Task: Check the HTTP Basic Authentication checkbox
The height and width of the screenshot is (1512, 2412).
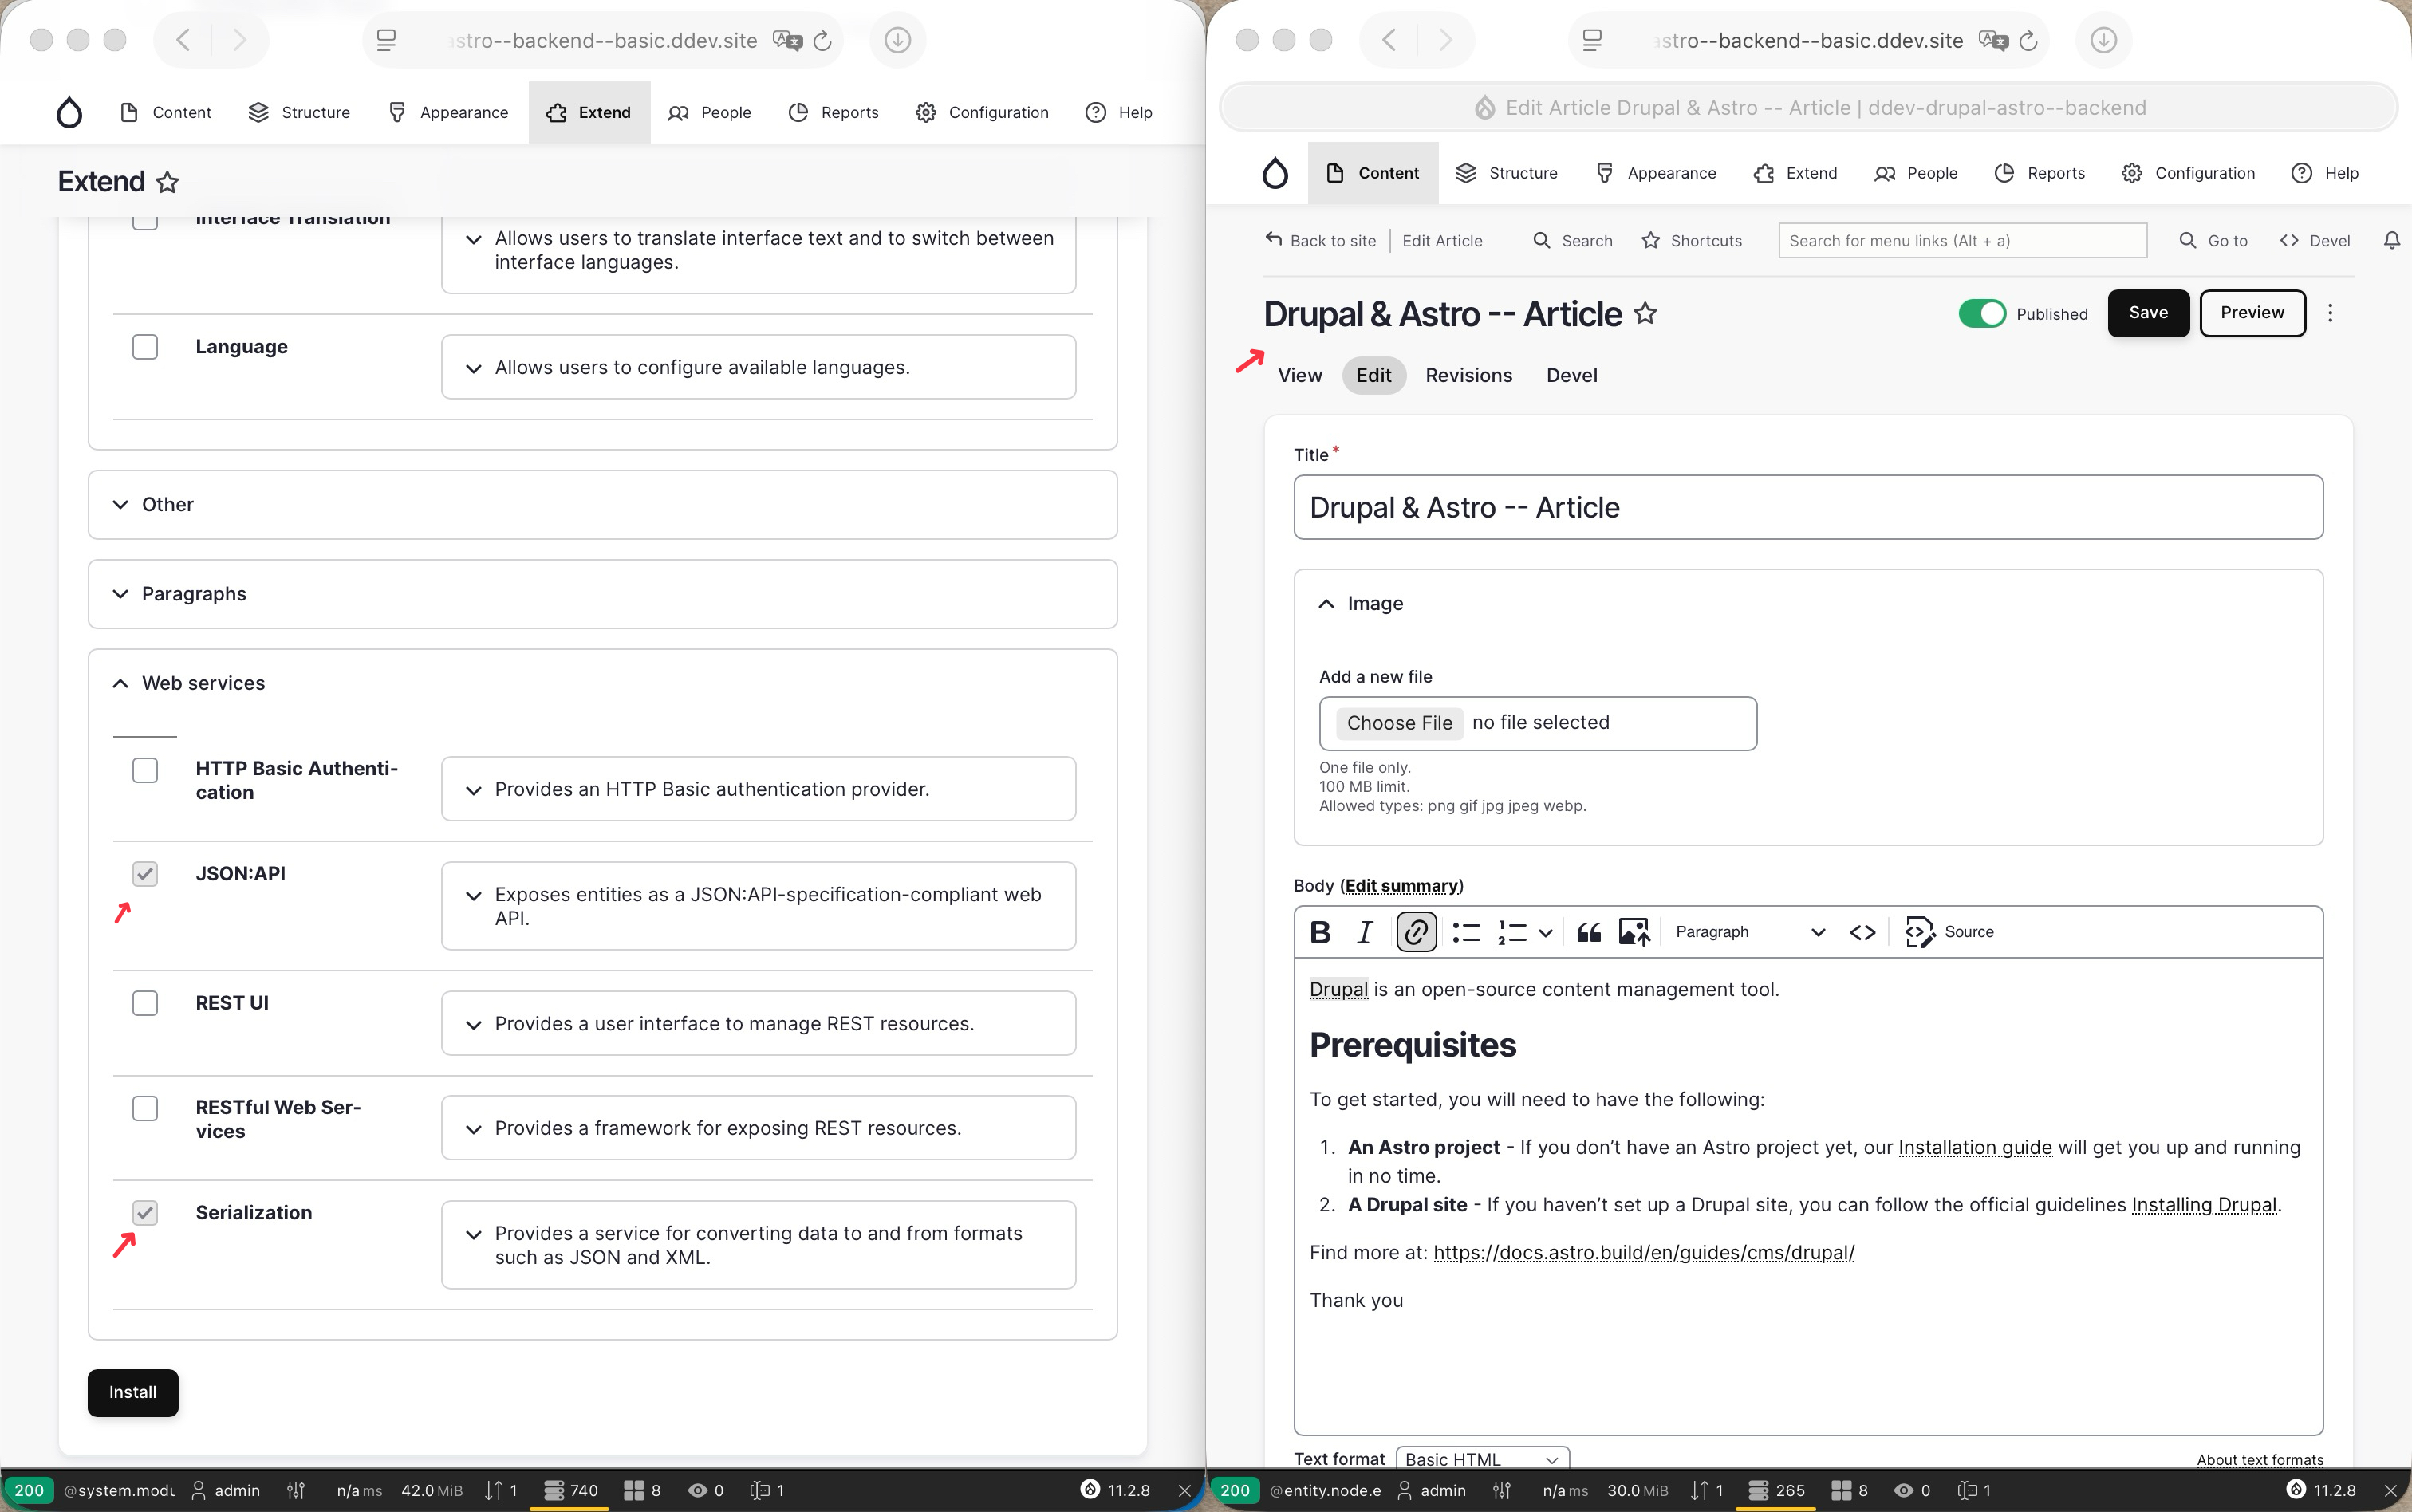Action: tap(145, 770)
